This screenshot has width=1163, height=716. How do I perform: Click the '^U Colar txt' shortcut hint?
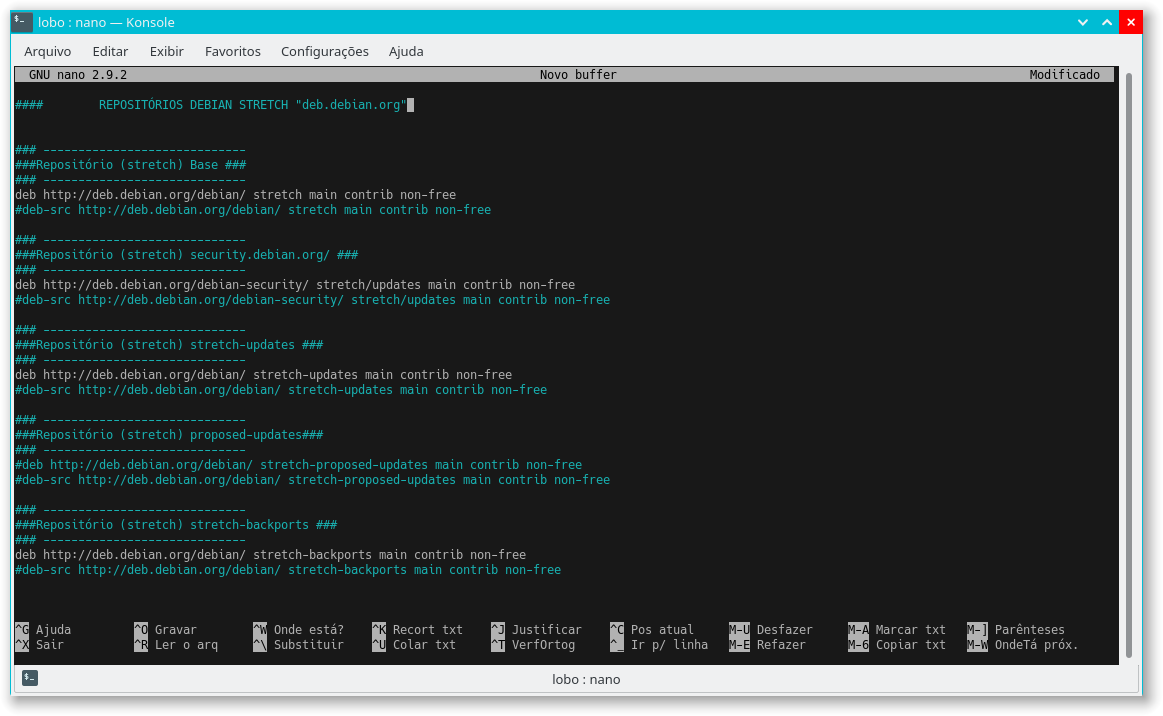414,645
